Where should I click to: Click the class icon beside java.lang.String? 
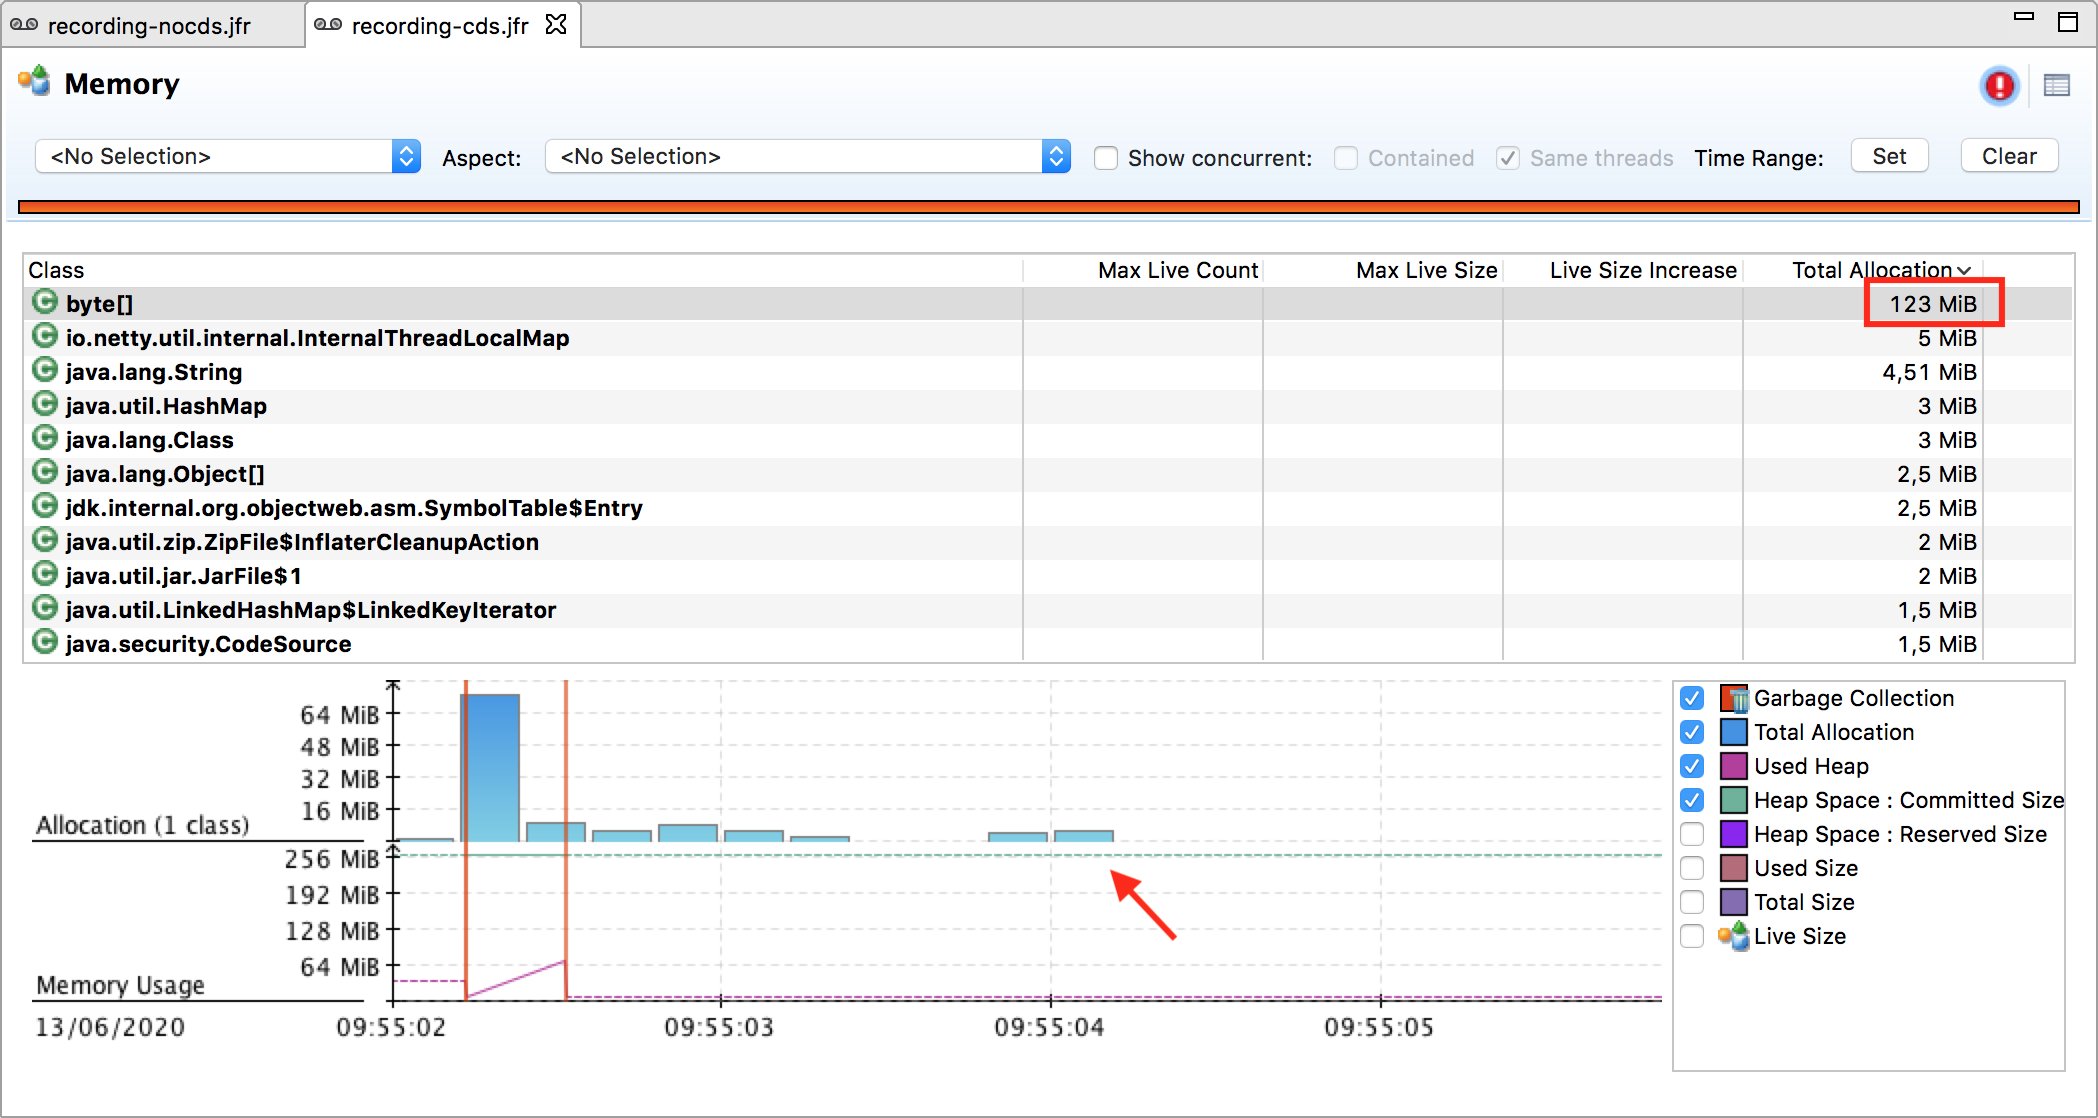pyautogui.click(x=45, y=370)
